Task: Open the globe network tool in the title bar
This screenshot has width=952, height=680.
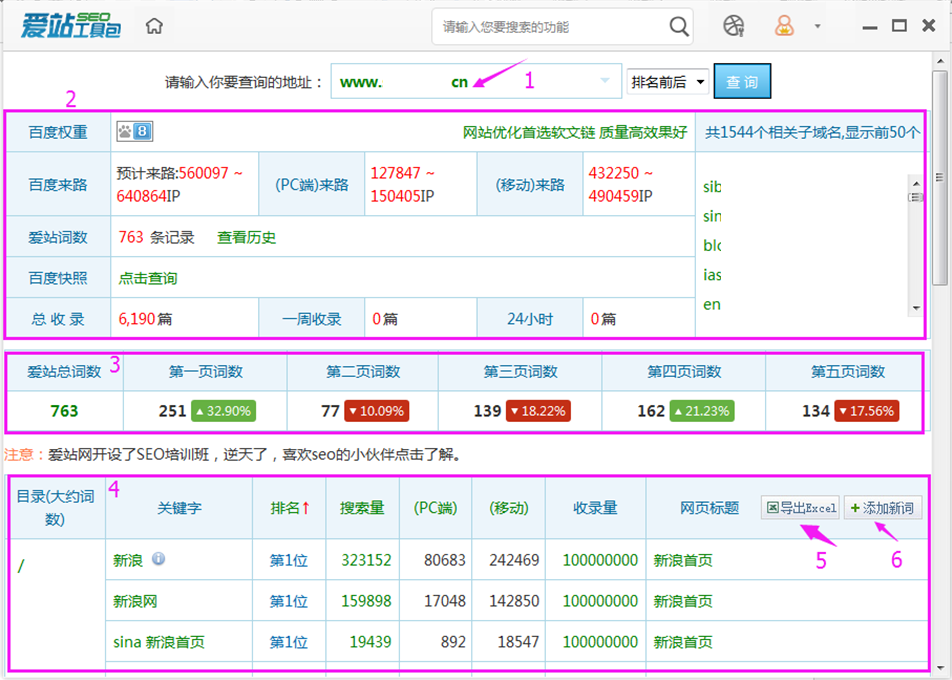Action: [x=733, y=27]
